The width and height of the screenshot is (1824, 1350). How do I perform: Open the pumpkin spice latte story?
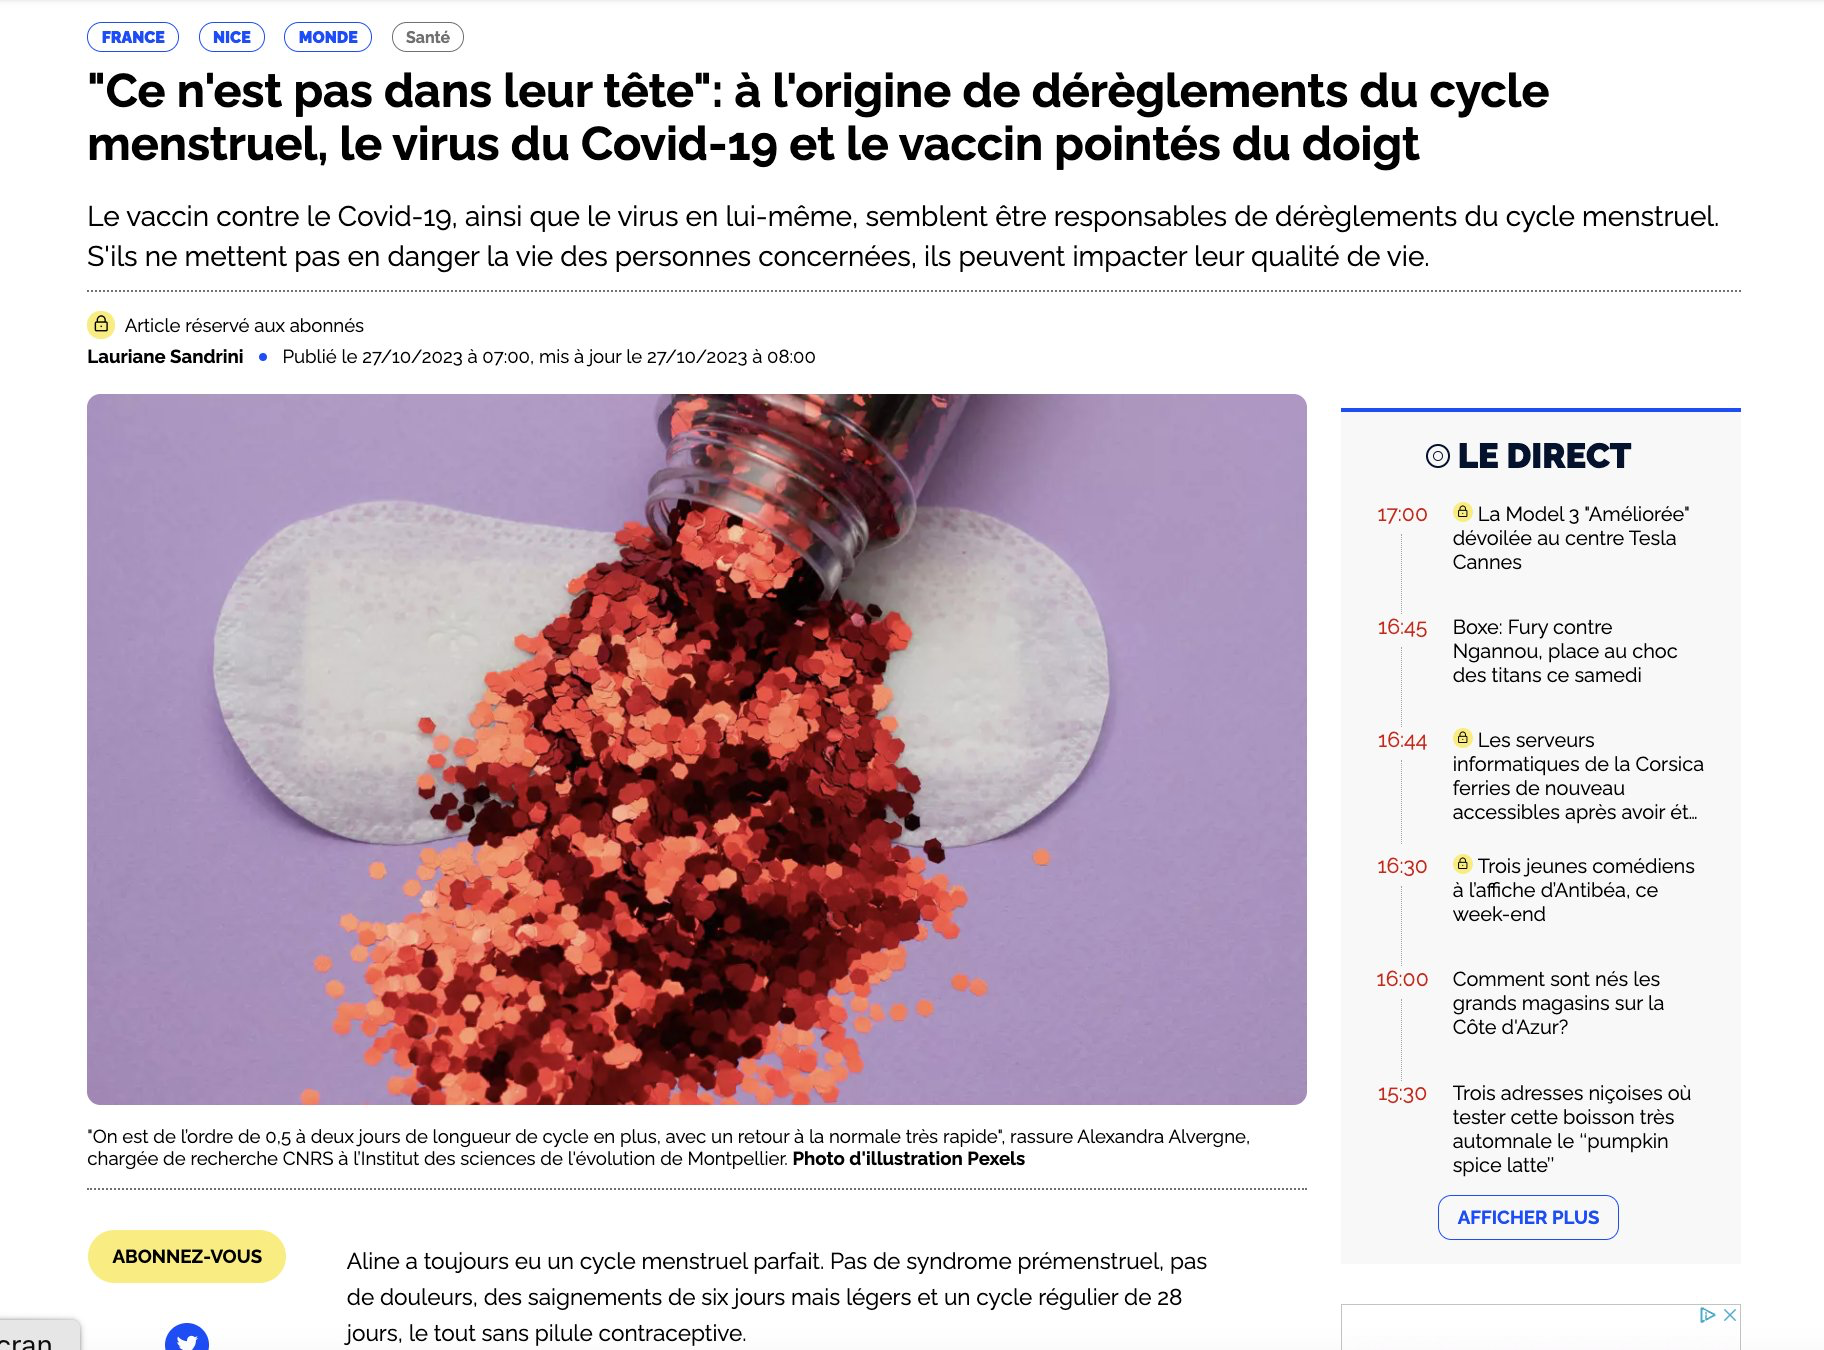[x=1571, y=1129]
